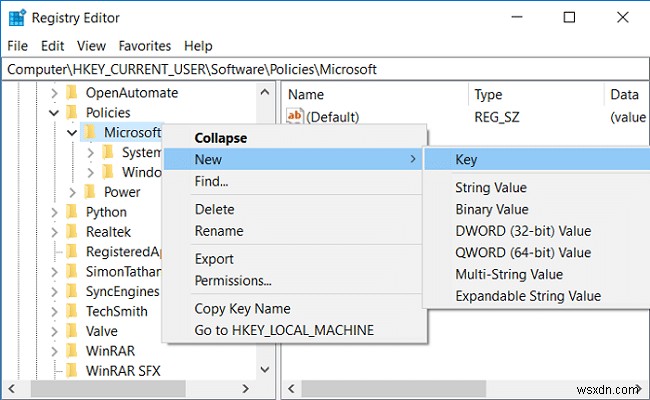
Task: Expand the OpenAutomate key node
Action: [55, 93]
